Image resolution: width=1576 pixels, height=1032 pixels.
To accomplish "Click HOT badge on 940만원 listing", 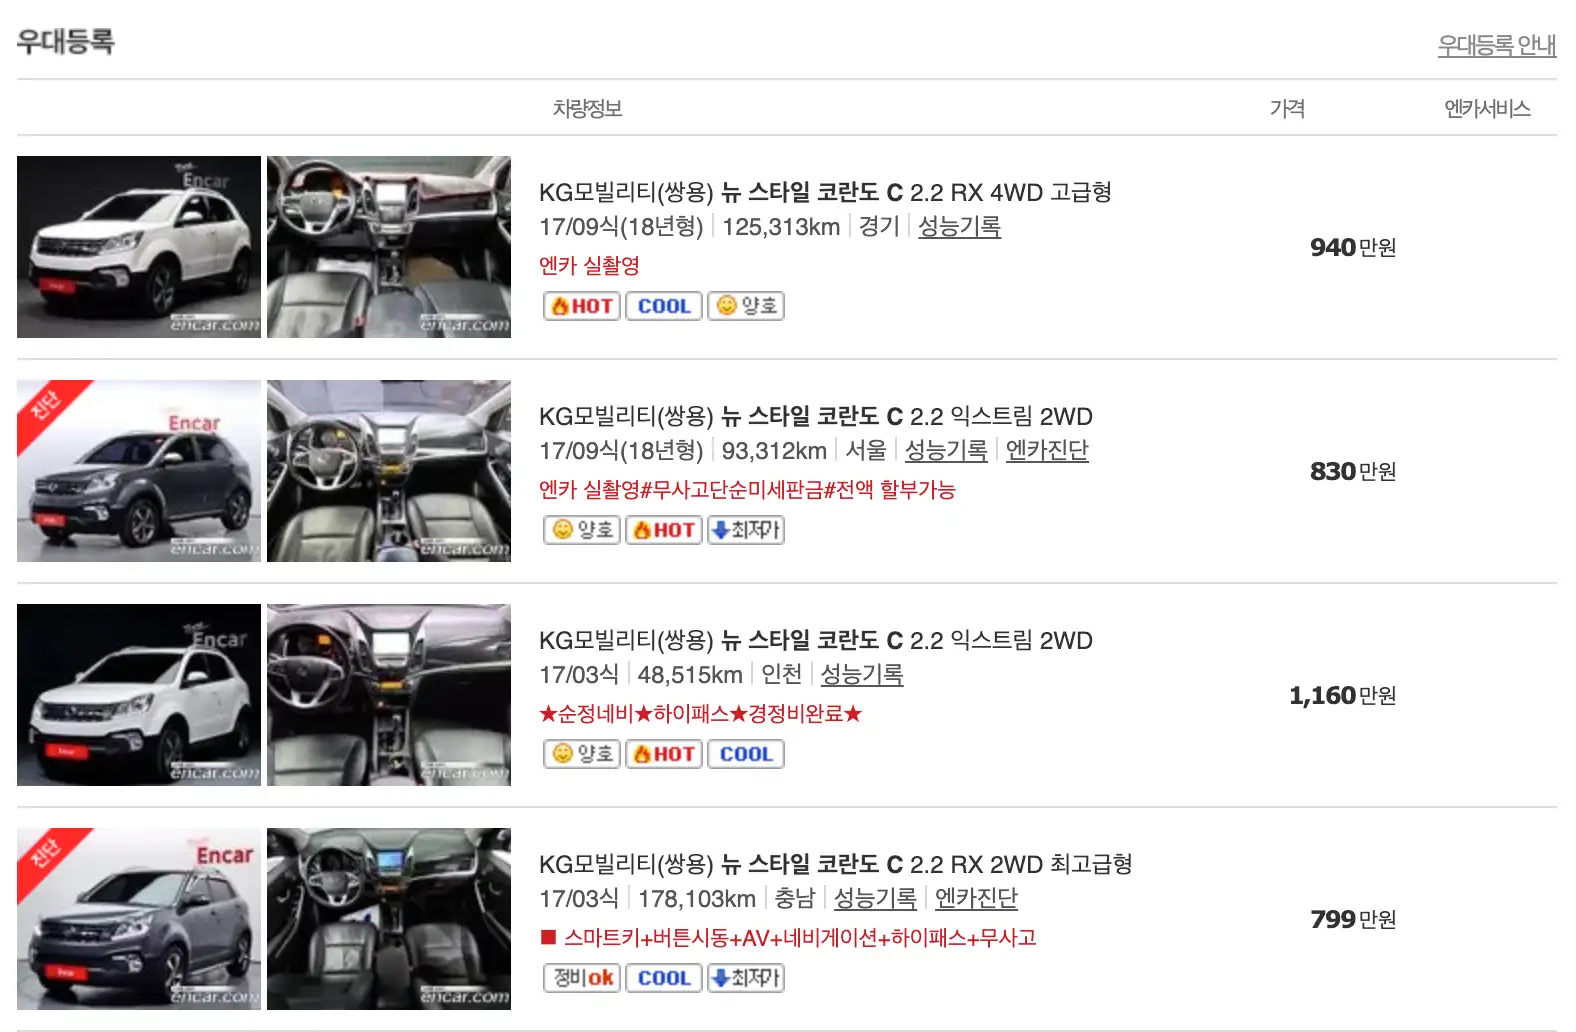I will [582, 306].
